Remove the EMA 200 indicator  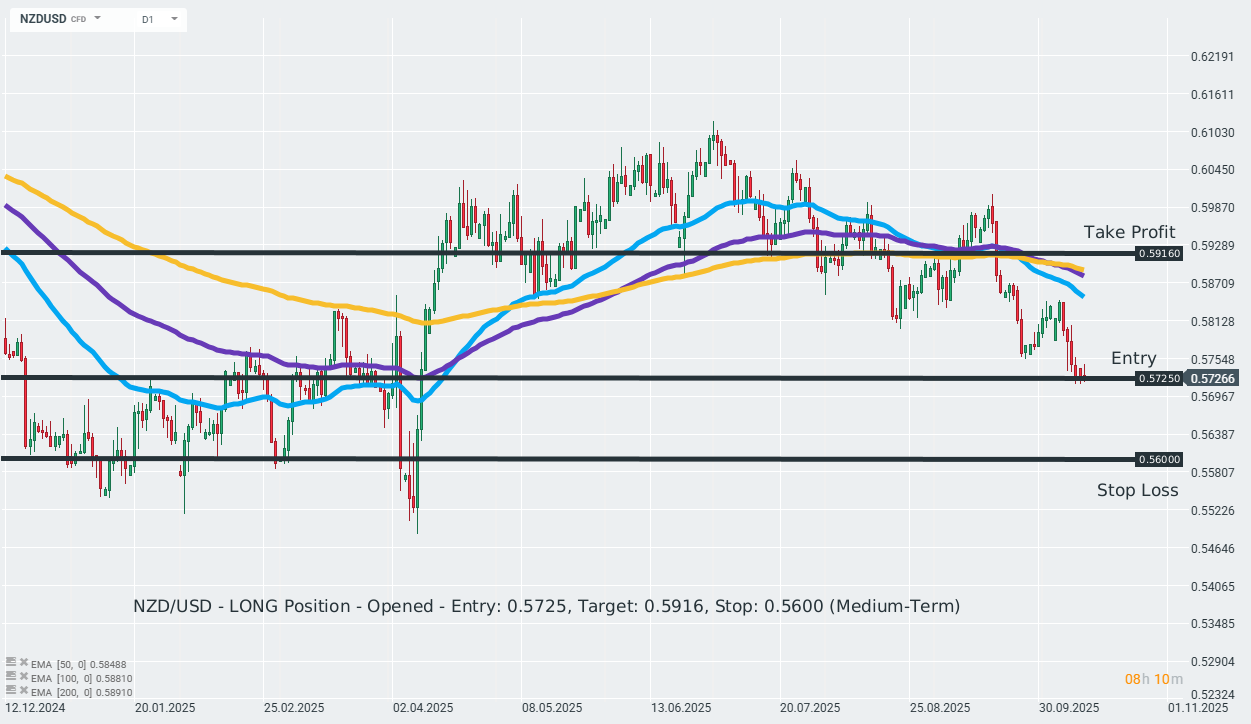(23, 691)
